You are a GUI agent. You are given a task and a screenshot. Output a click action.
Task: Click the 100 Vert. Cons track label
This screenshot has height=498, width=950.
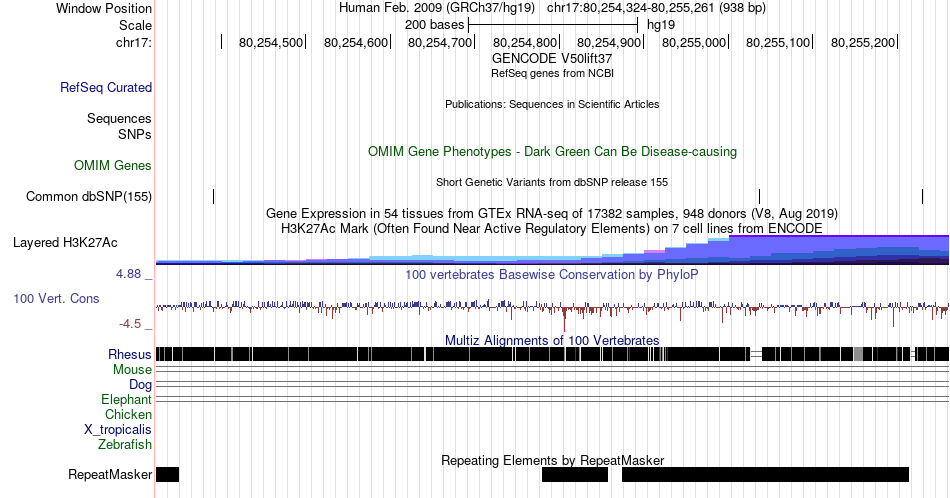point(56,298)
